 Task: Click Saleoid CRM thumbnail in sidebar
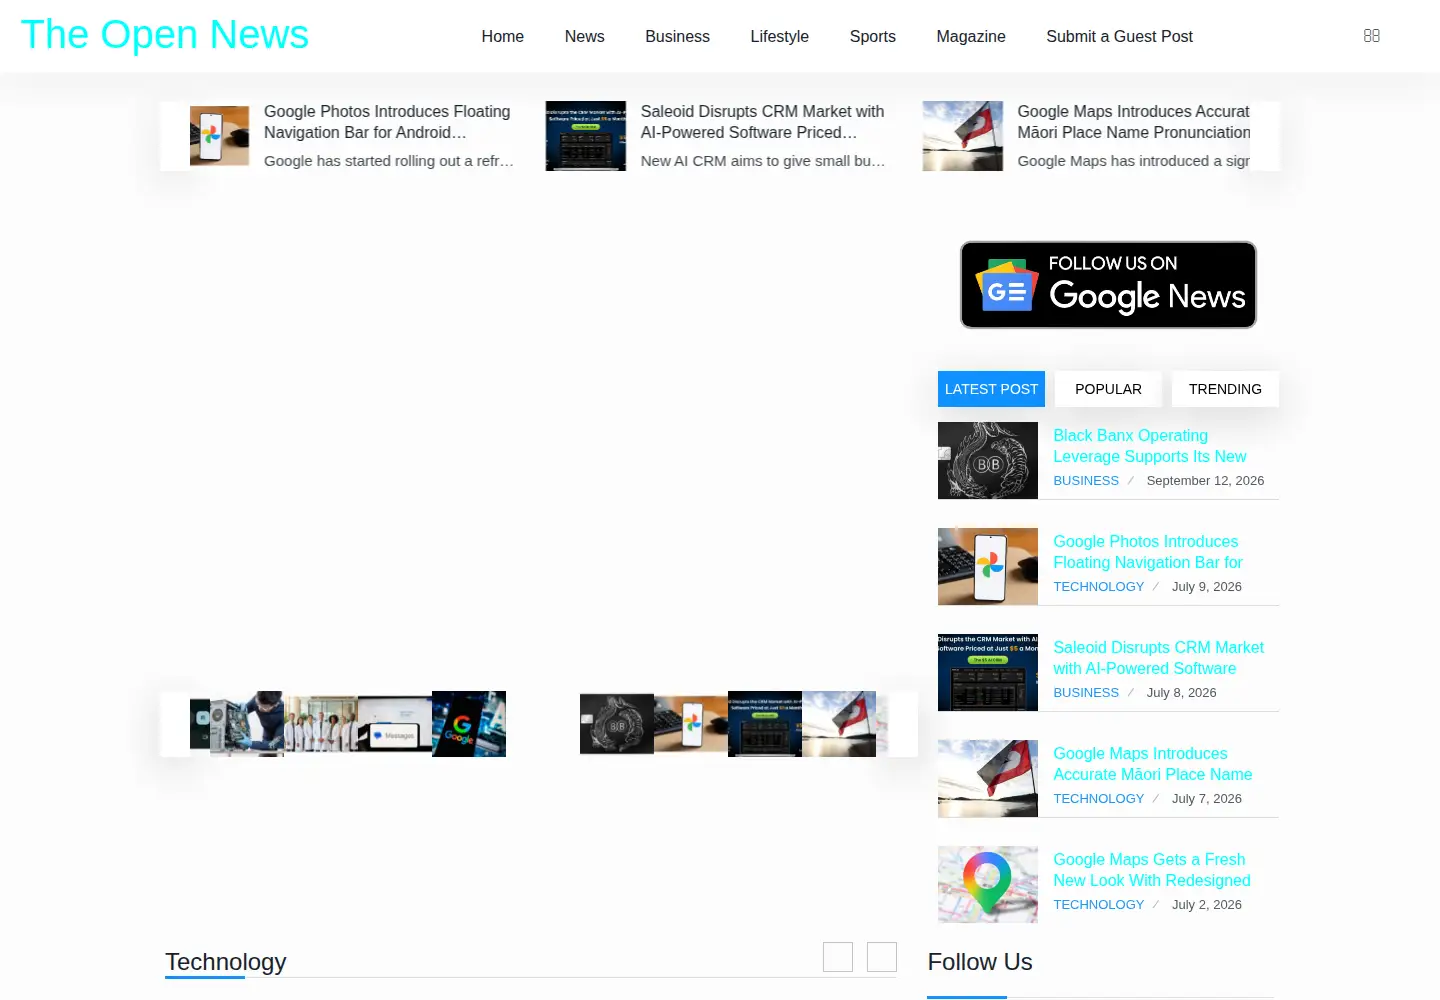[x=988, y=673]
